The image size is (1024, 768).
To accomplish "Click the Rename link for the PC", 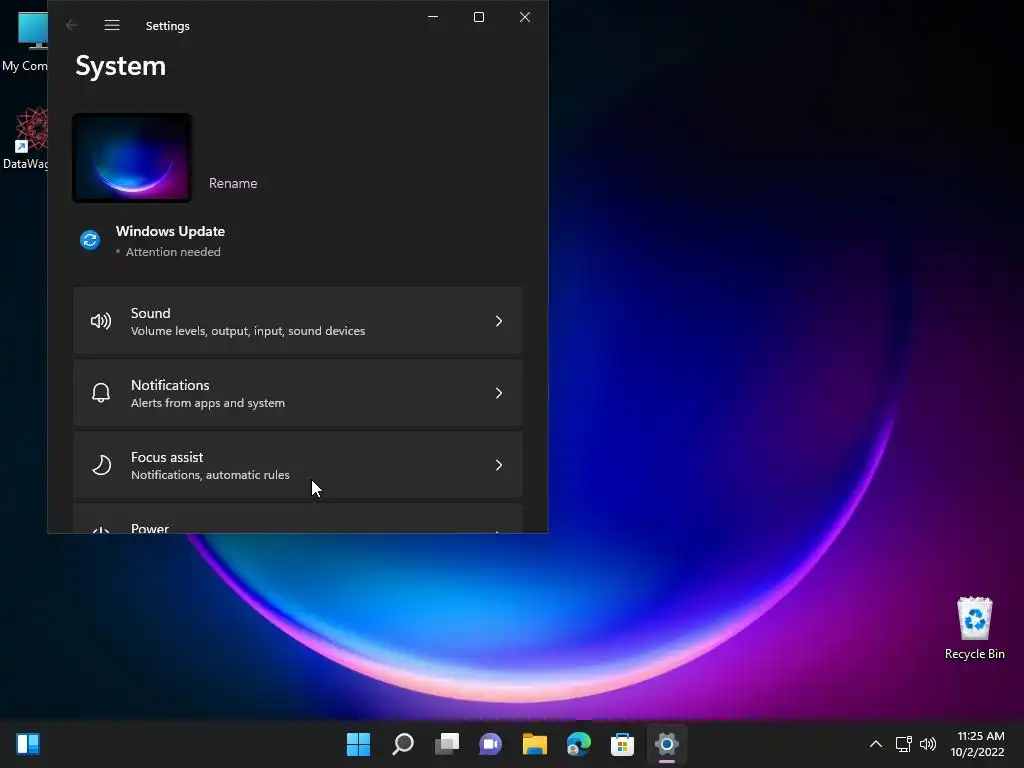I will pyautogui.click(x=233, y=184).
